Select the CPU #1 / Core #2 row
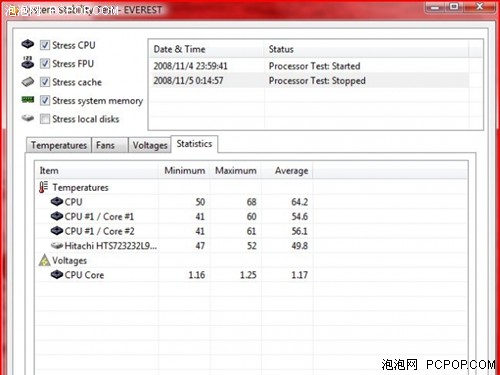Screen dimensions: 500x375 [252, 231]
